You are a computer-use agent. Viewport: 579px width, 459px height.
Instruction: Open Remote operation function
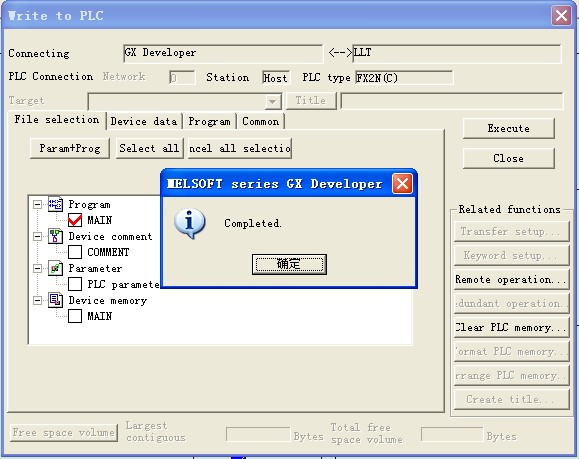511,280
